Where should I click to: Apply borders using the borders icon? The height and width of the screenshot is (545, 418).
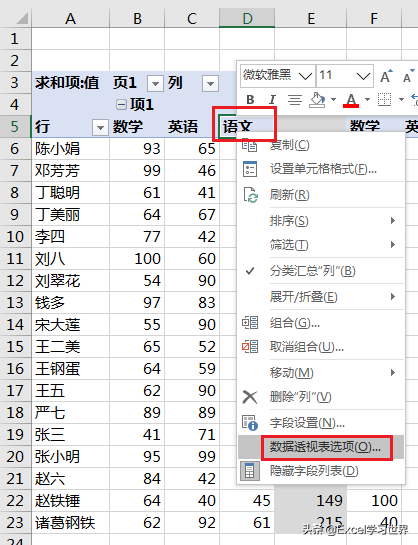(x=385, y=100)
